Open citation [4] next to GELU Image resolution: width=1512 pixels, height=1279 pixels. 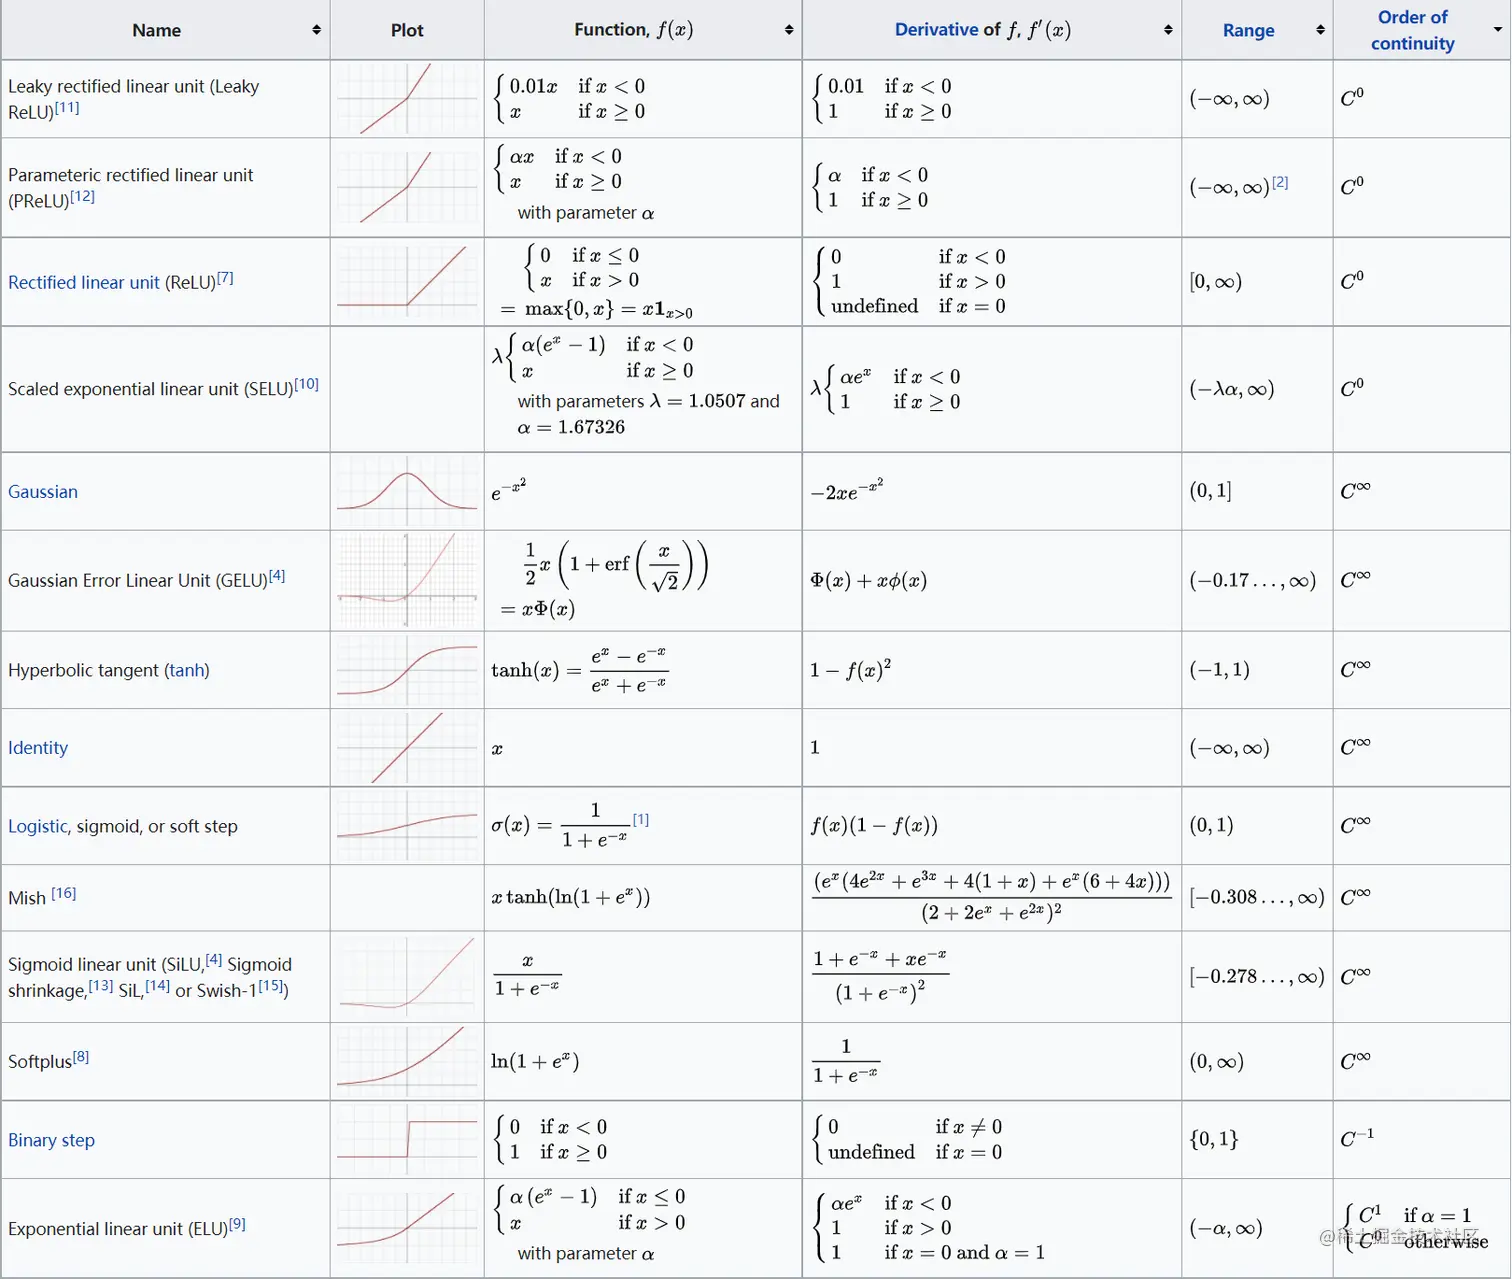[x=277, y=576]
